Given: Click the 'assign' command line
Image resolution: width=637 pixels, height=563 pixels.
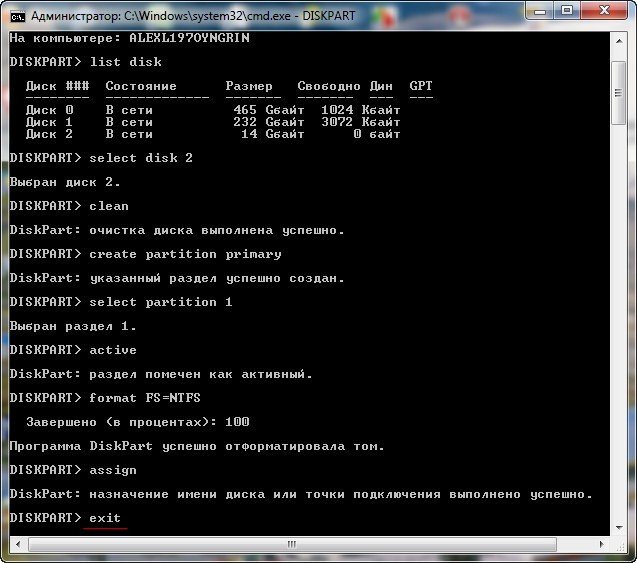Looking at the screenshot, I should click(x=112, y=470).
